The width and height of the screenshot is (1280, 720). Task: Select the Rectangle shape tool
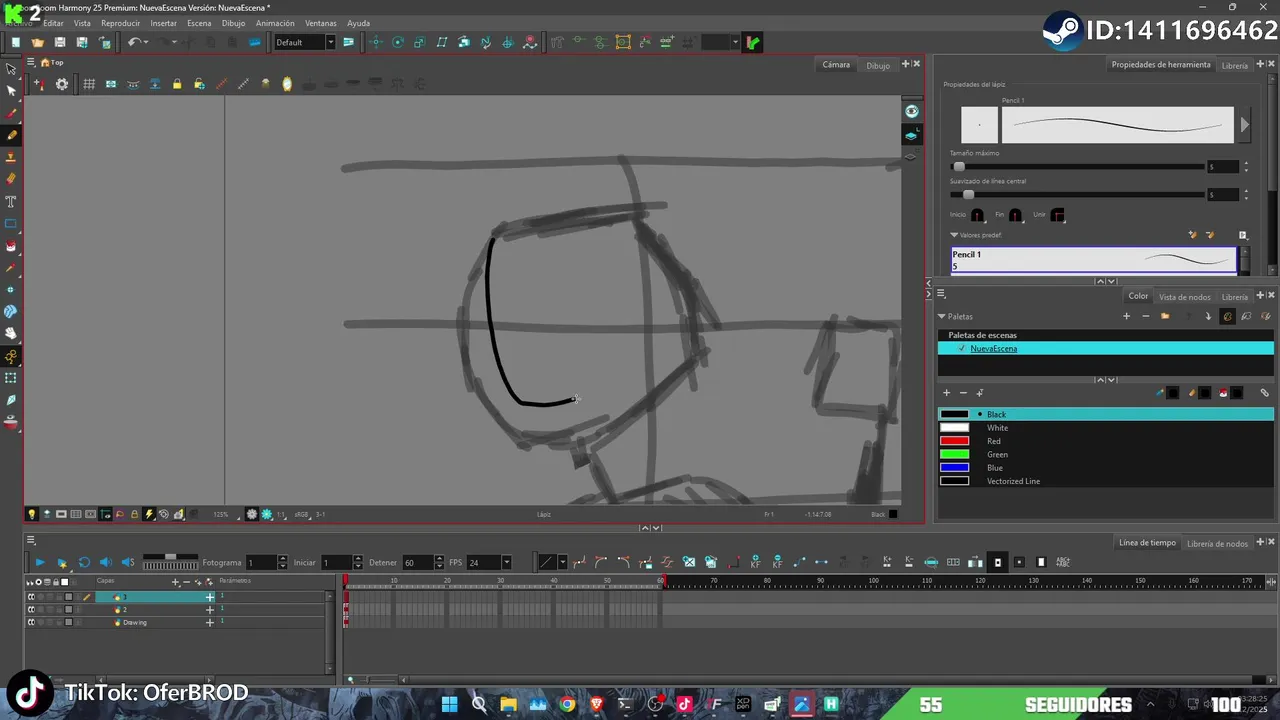click(x=11, y=223)
